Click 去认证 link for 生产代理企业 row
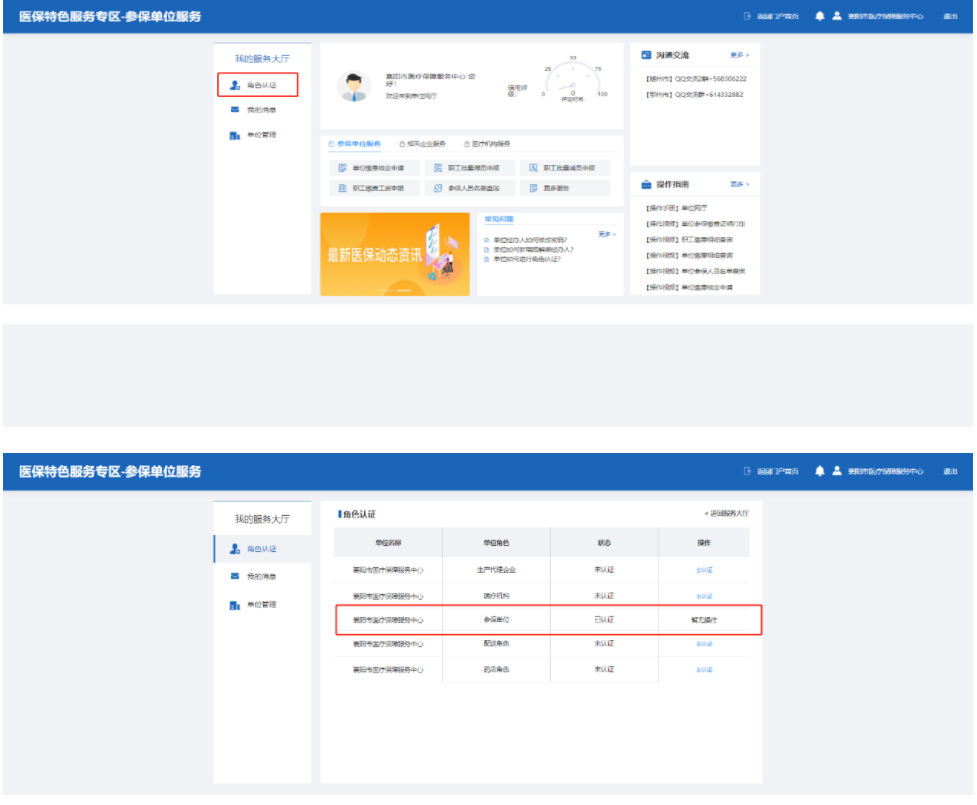The height and width of the screenshot is (805, 977). click(704, 570)
